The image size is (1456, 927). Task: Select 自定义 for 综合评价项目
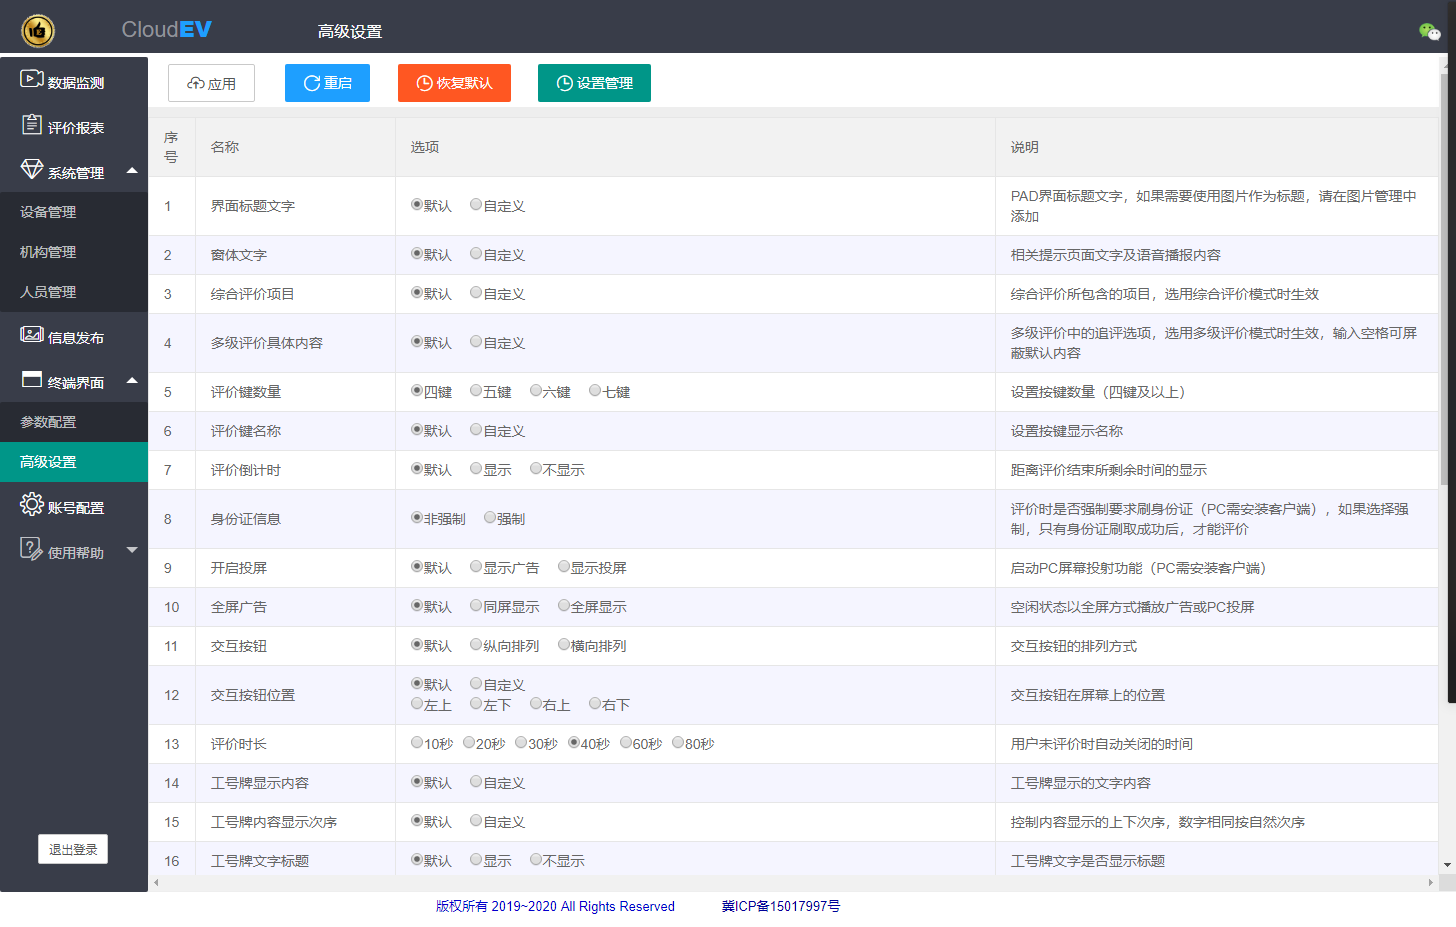tap(476, 292)
